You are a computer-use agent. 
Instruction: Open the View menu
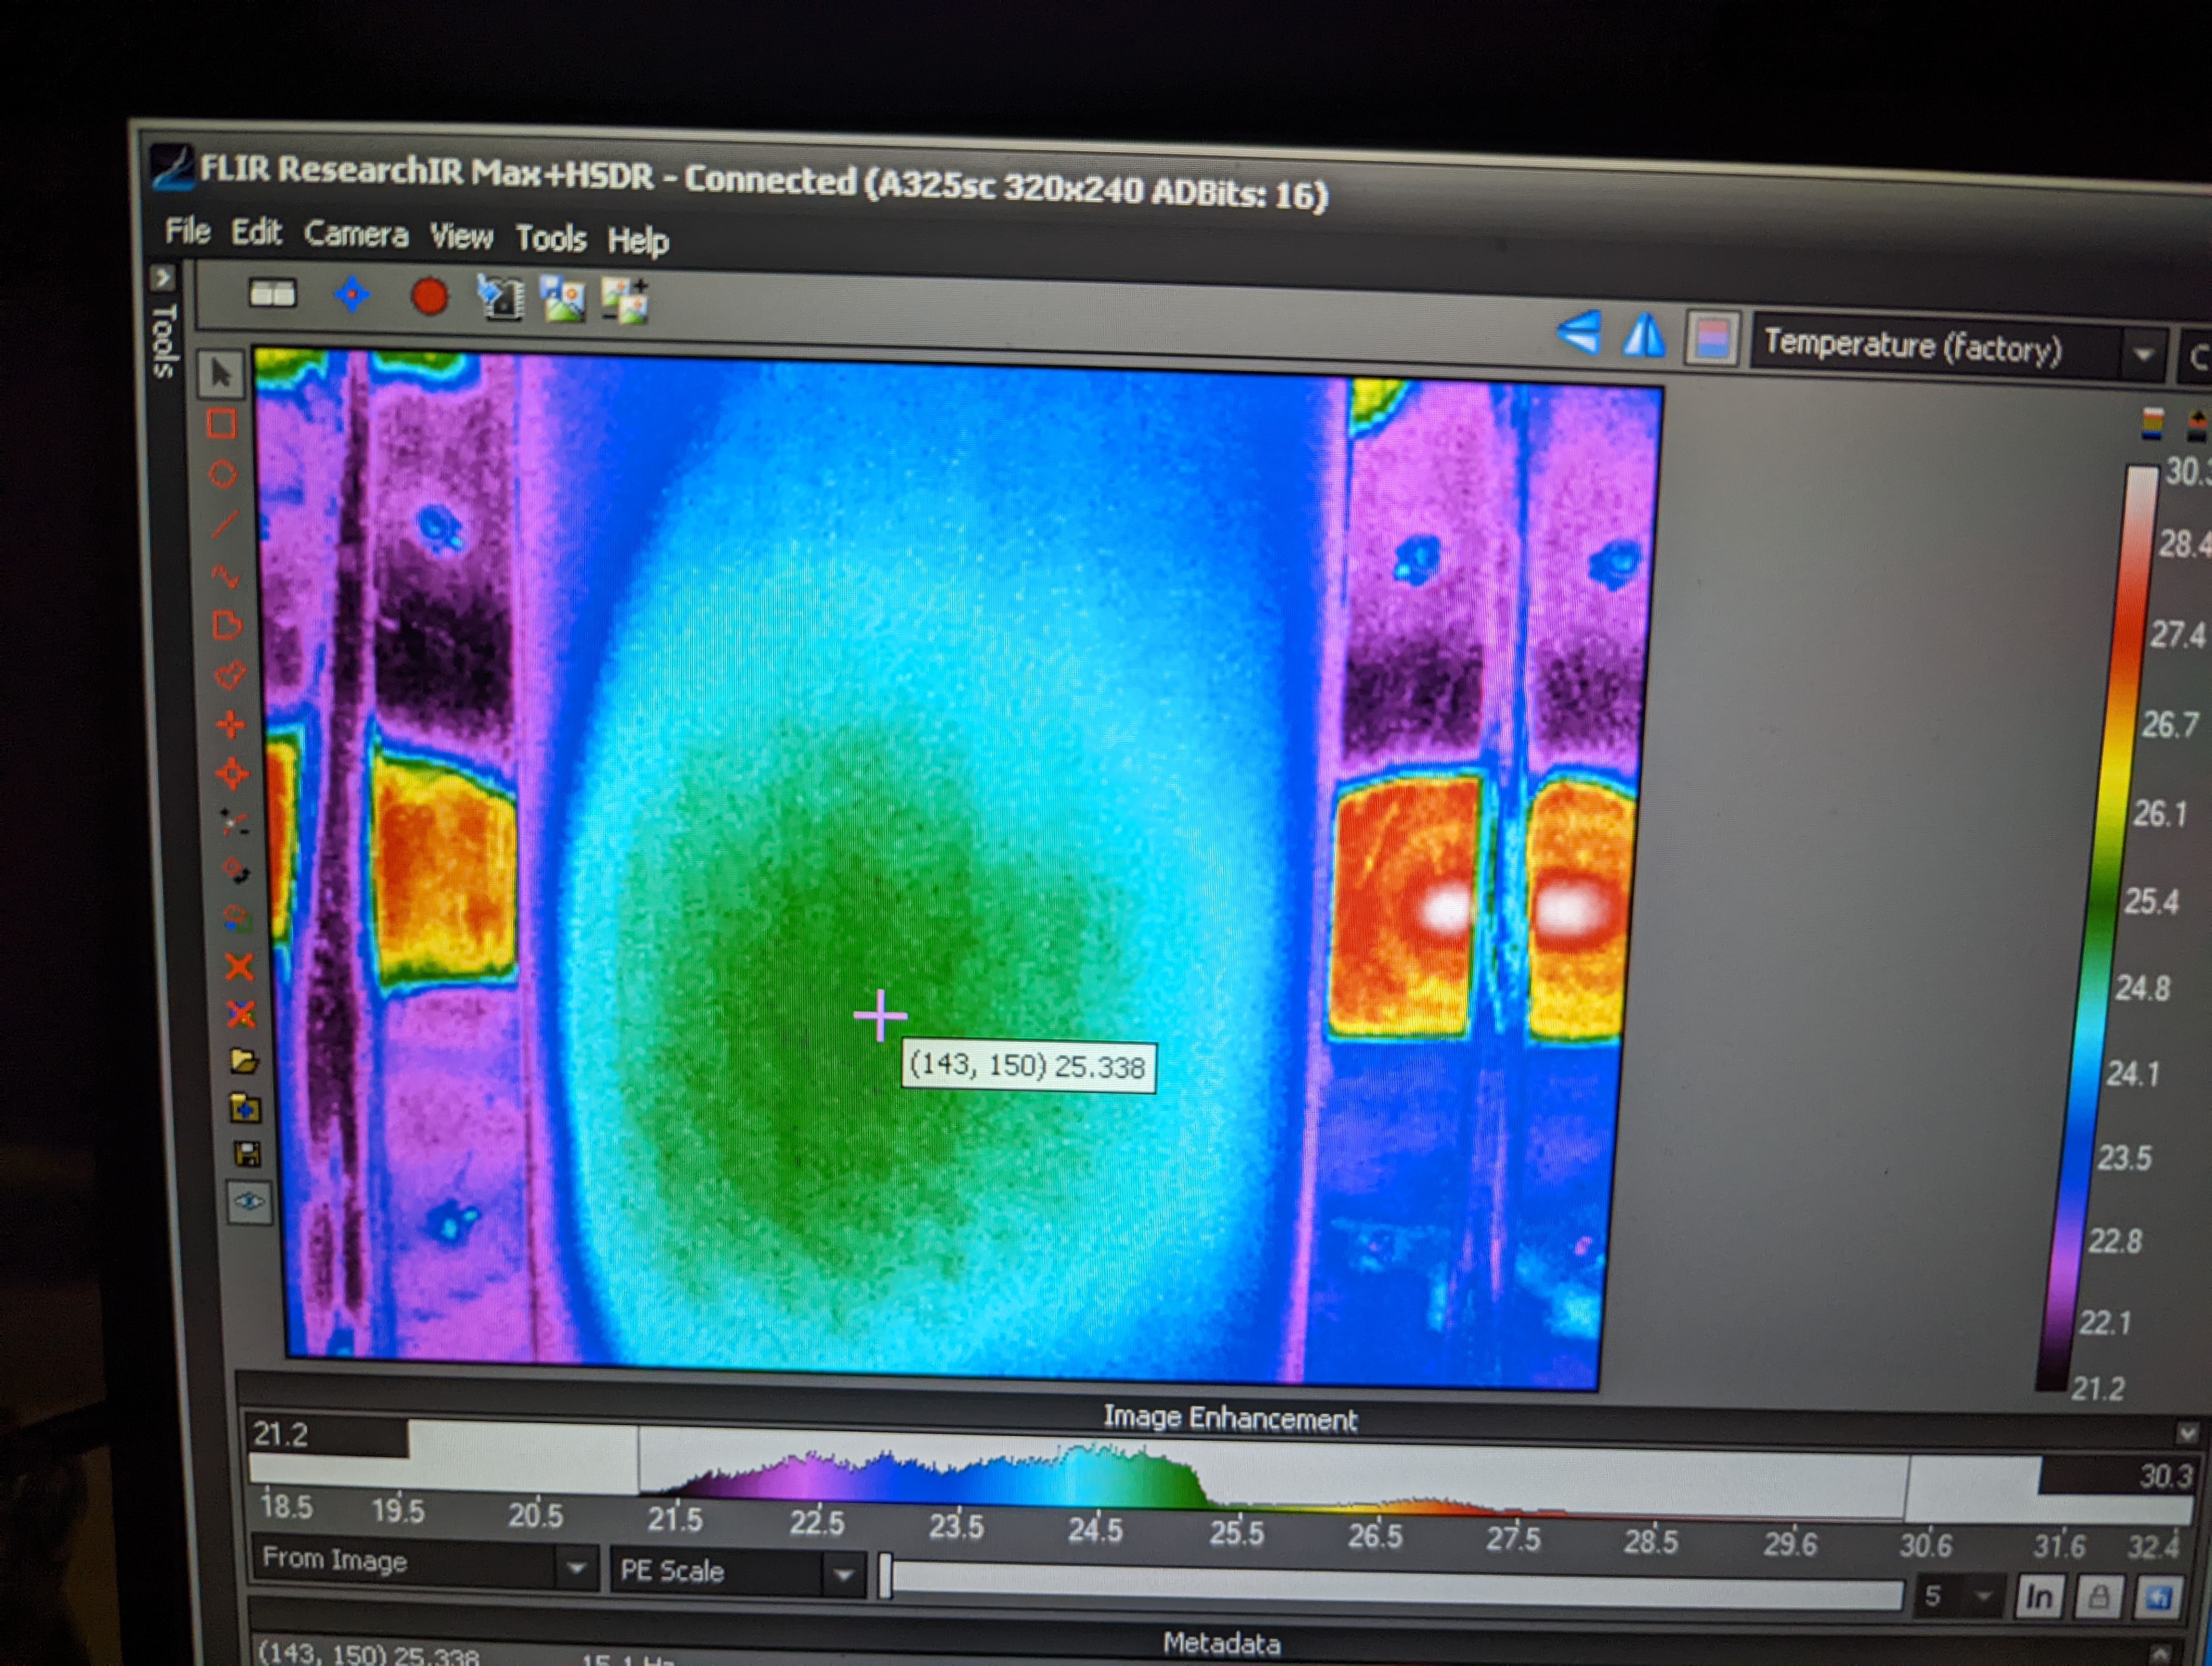pos(461,237)
